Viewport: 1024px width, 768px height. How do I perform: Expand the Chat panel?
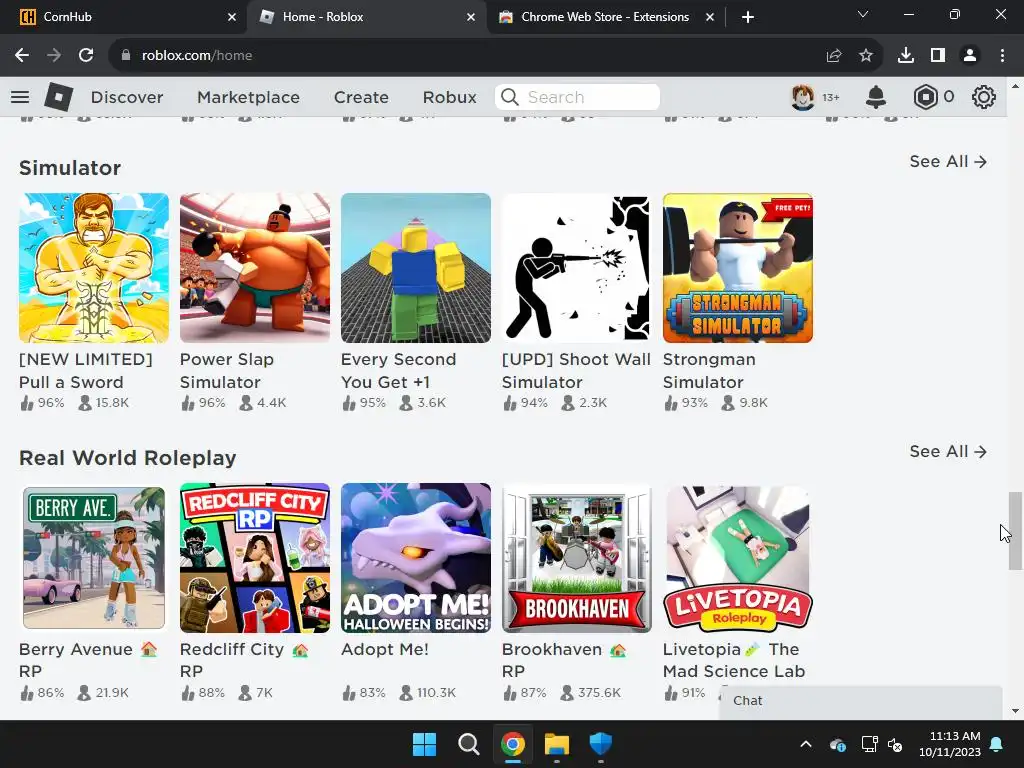pyautogui.click(x=861, y=701)
